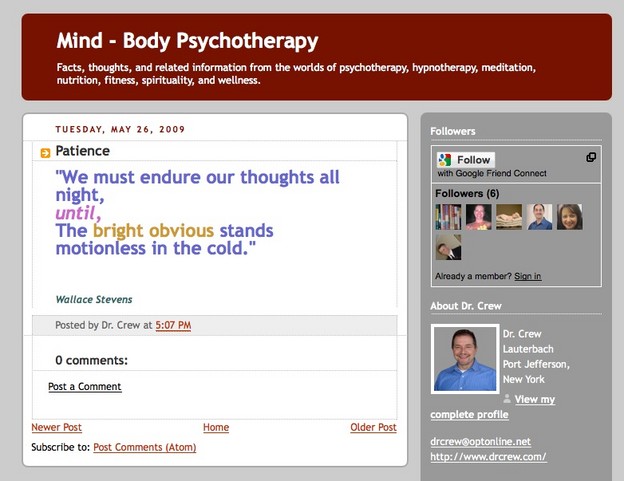Screen dimensions: 624x481
Task: Click the 0 comments: heading
Action: pos(92,360)
